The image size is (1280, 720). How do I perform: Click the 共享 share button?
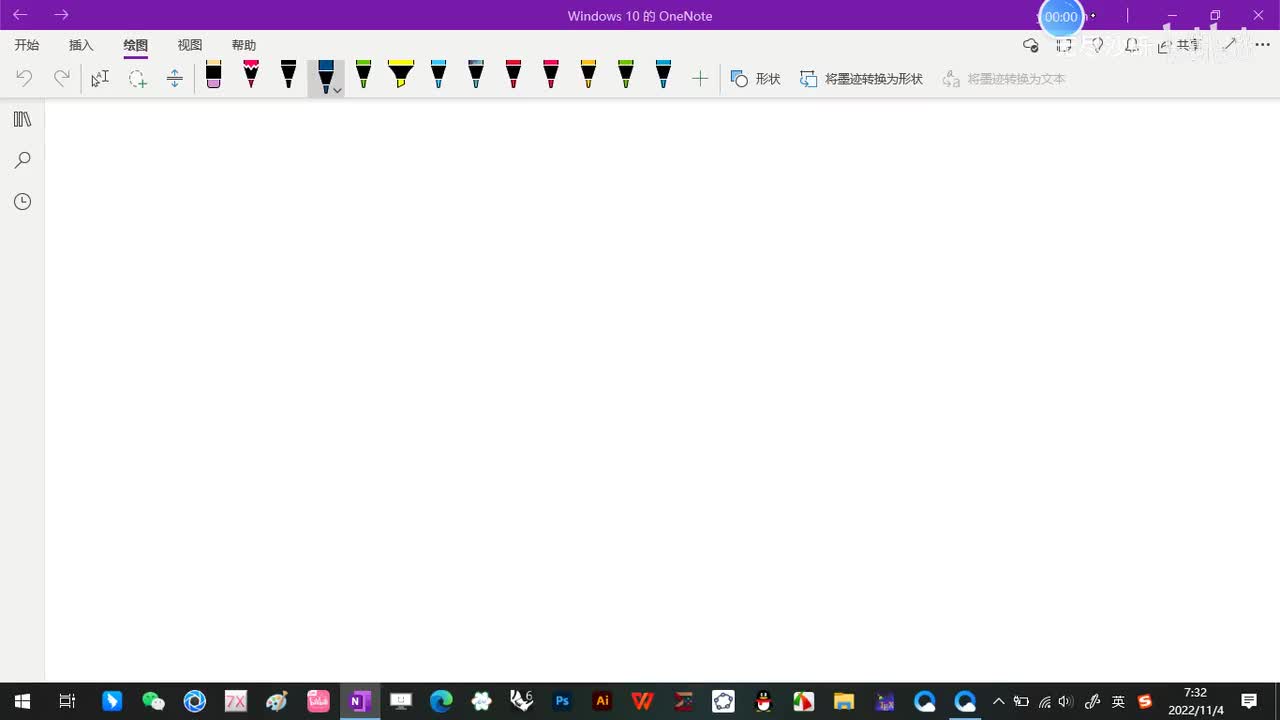point(1179,45)
